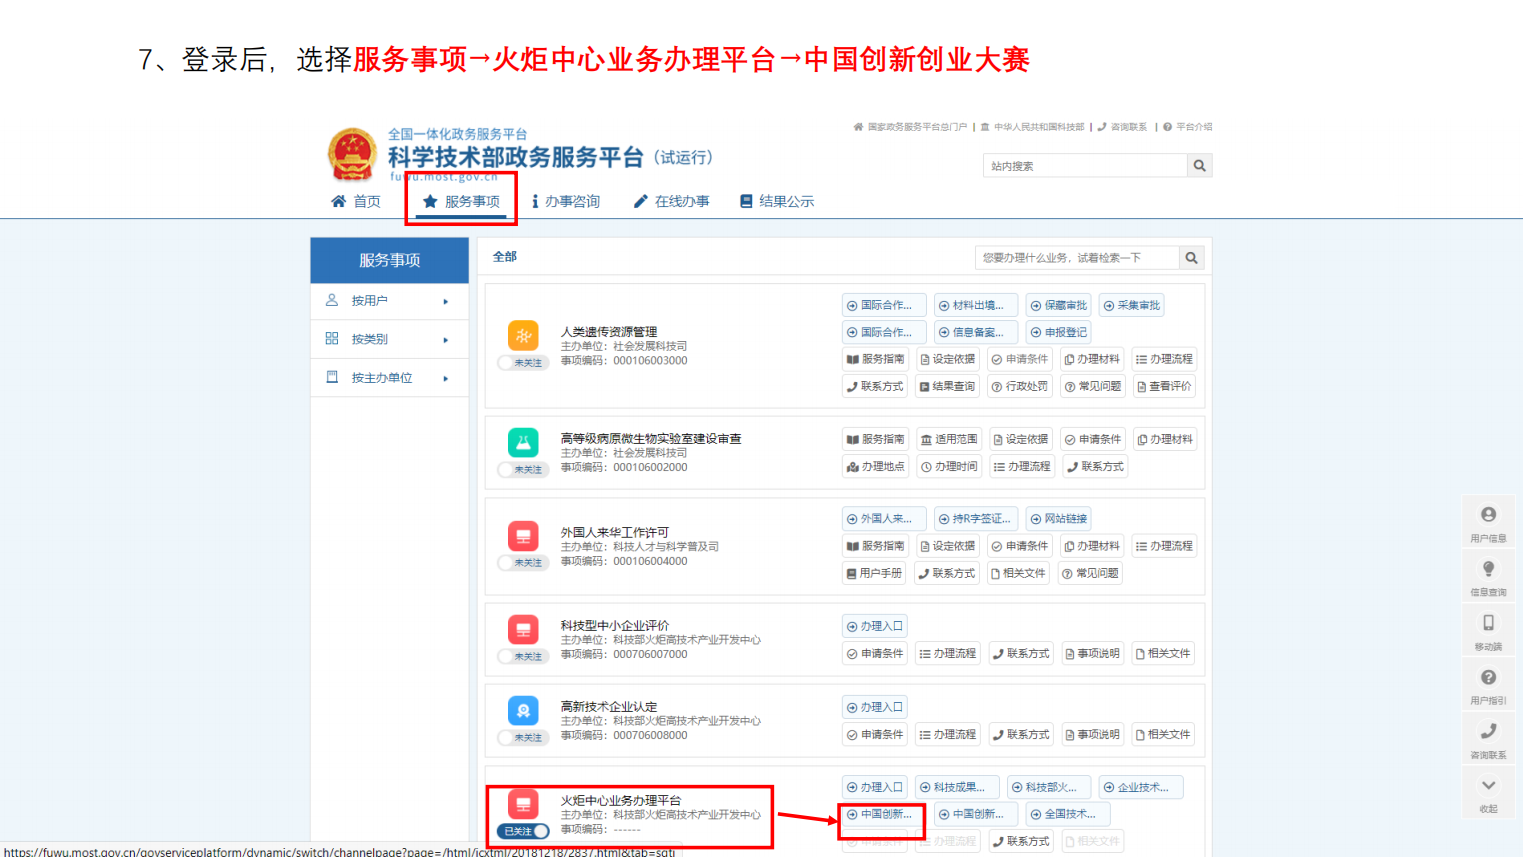Screen dimensions: 1524x857
Task: Open 科技成果 entry in 火炬中心业务办理平台
Action: coord(957,787)
